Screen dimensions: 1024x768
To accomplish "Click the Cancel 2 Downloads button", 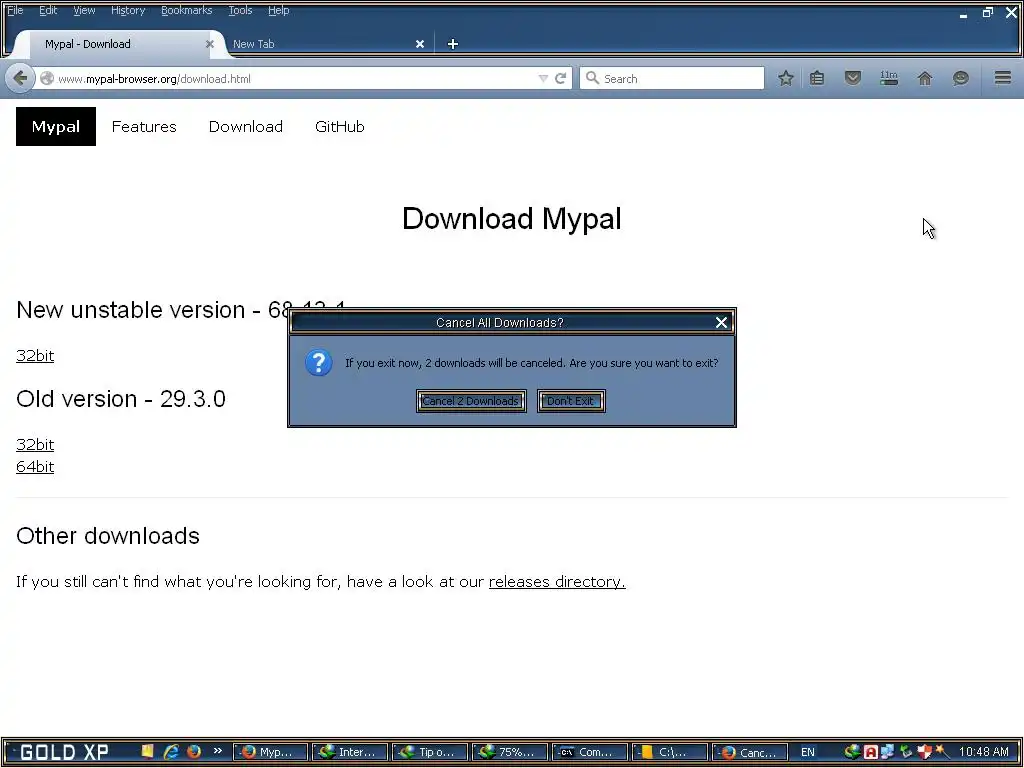I will click(x=471, y=401).
